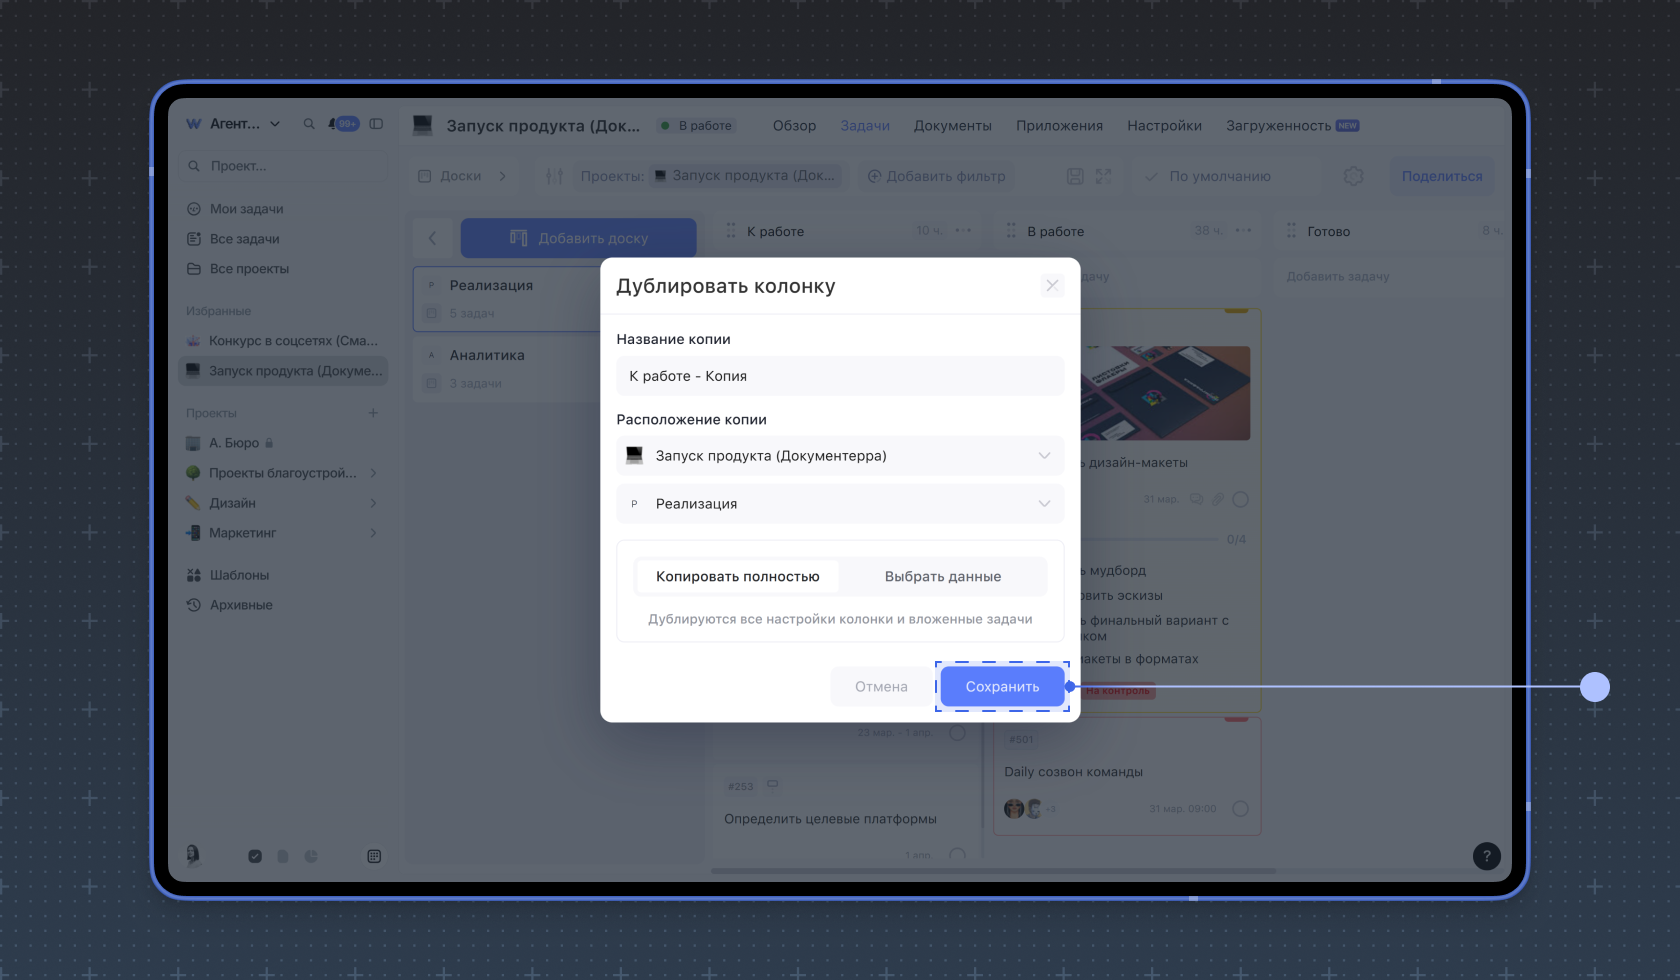Expand the "Дизайн" project folder in sidebar
Image resolution: width=1680 pixels, height=980 pixels.
tap(373, 503)
